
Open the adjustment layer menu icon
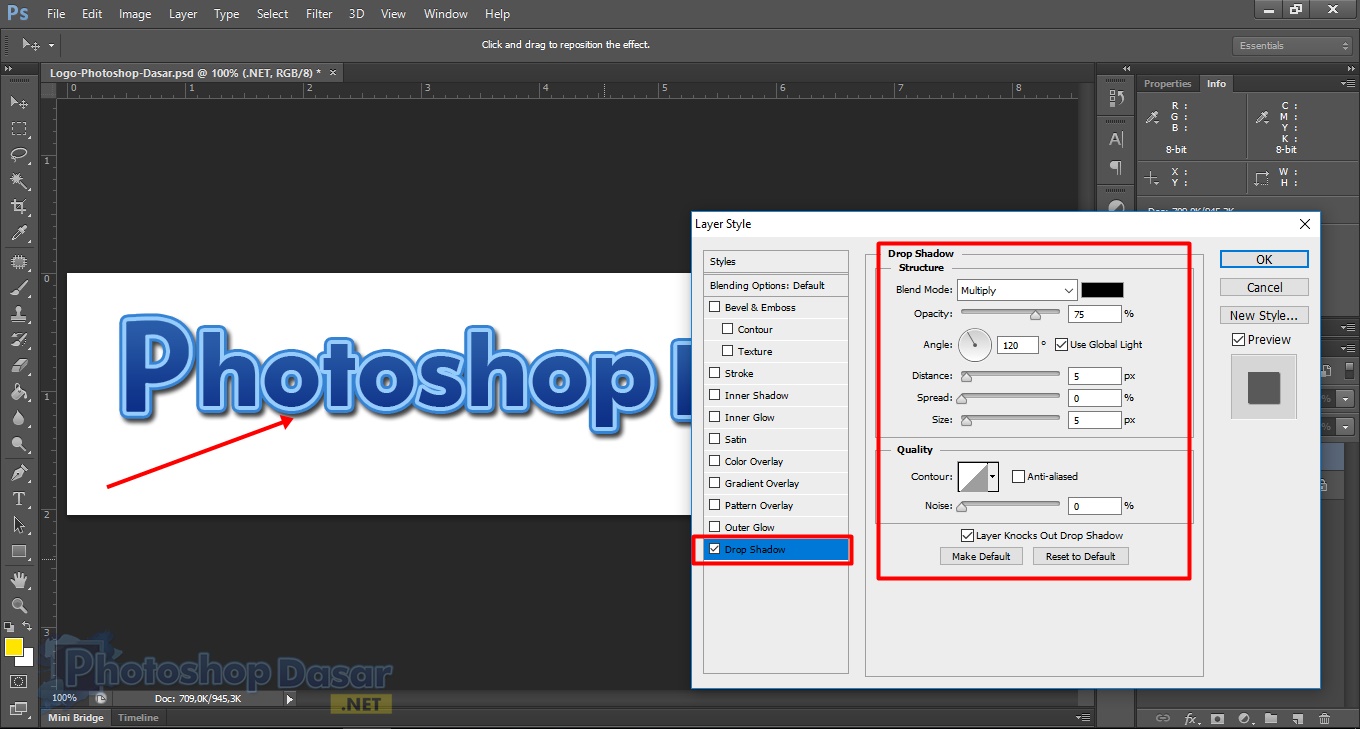click(x=1244, y=718)
